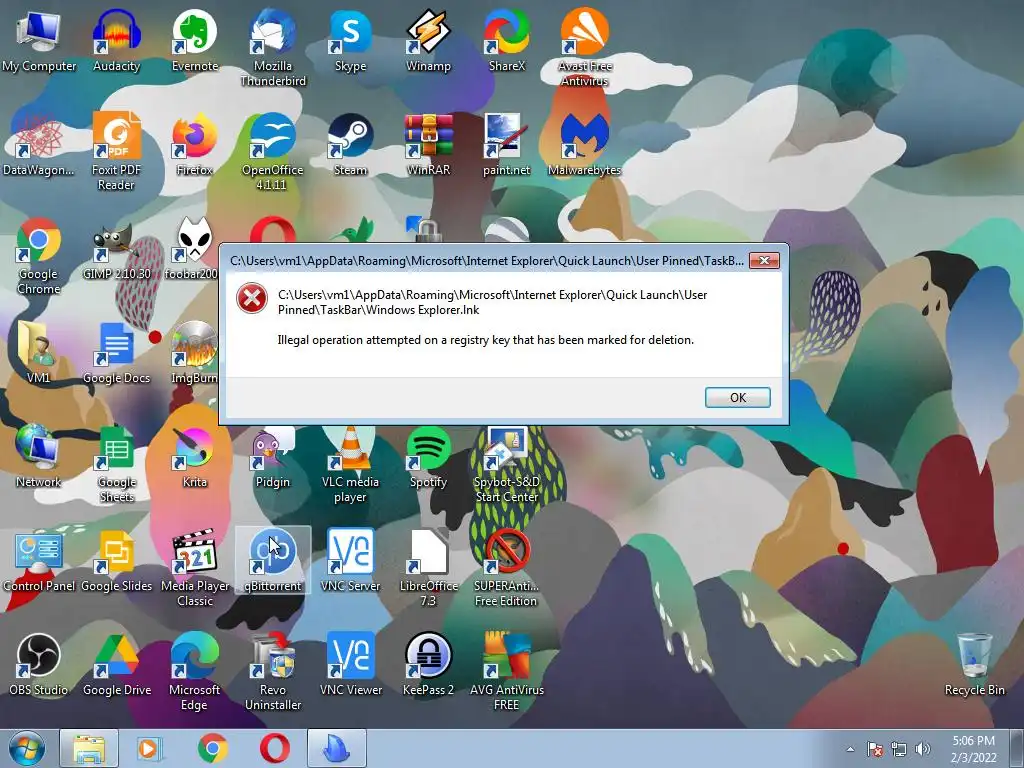1024x768 pixels.
Task: Select the Mozilla Thunderbird icon
Action: coord(273,48)
